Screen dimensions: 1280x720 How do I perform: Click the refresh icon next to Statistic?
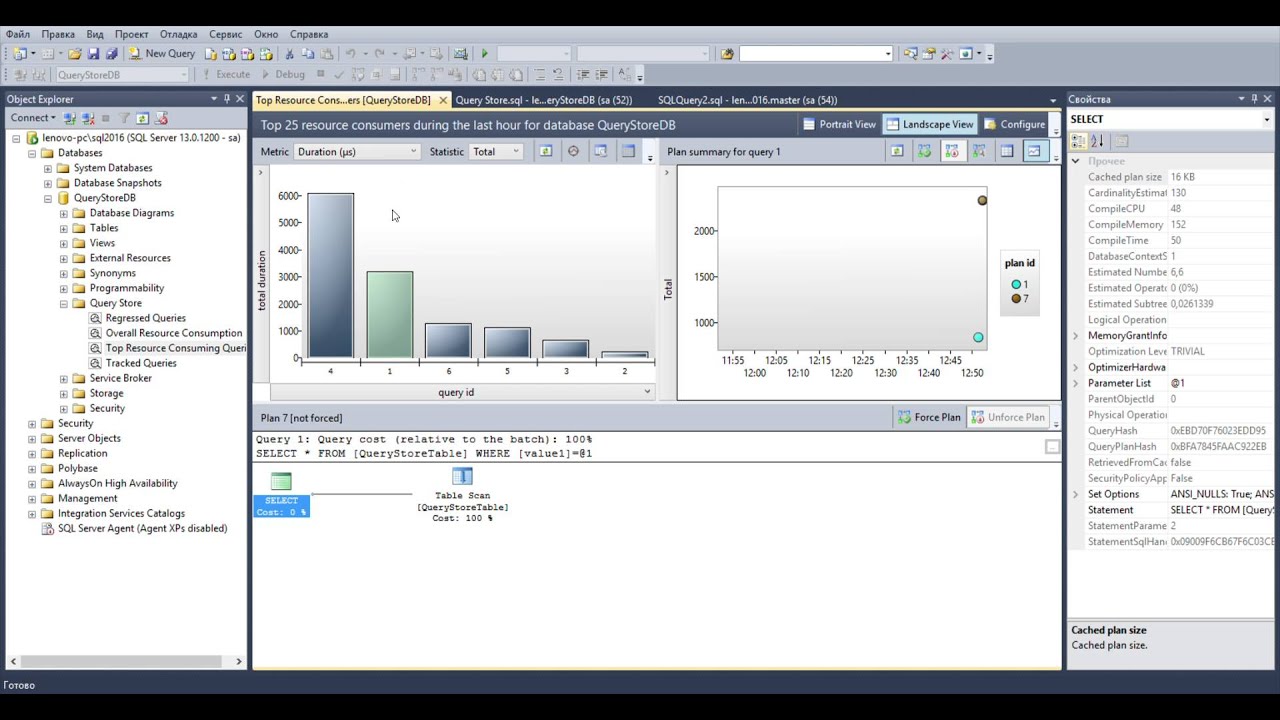click(546, 152)
